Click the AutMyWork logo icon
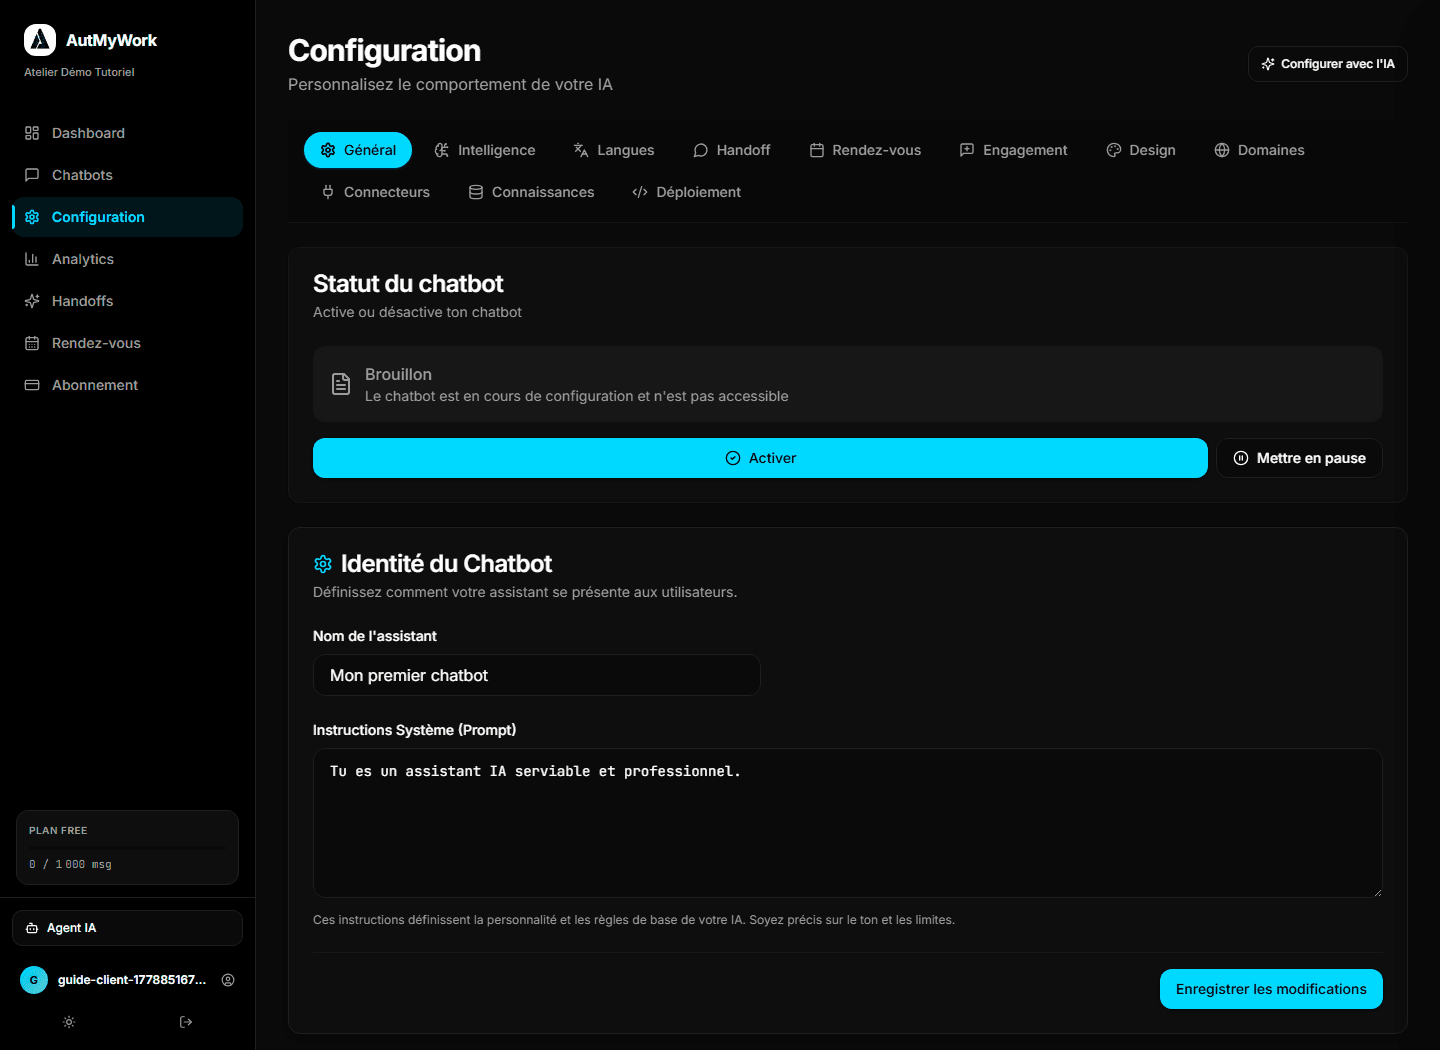This screenshot has height=1050, width=1440. (40, 40)
